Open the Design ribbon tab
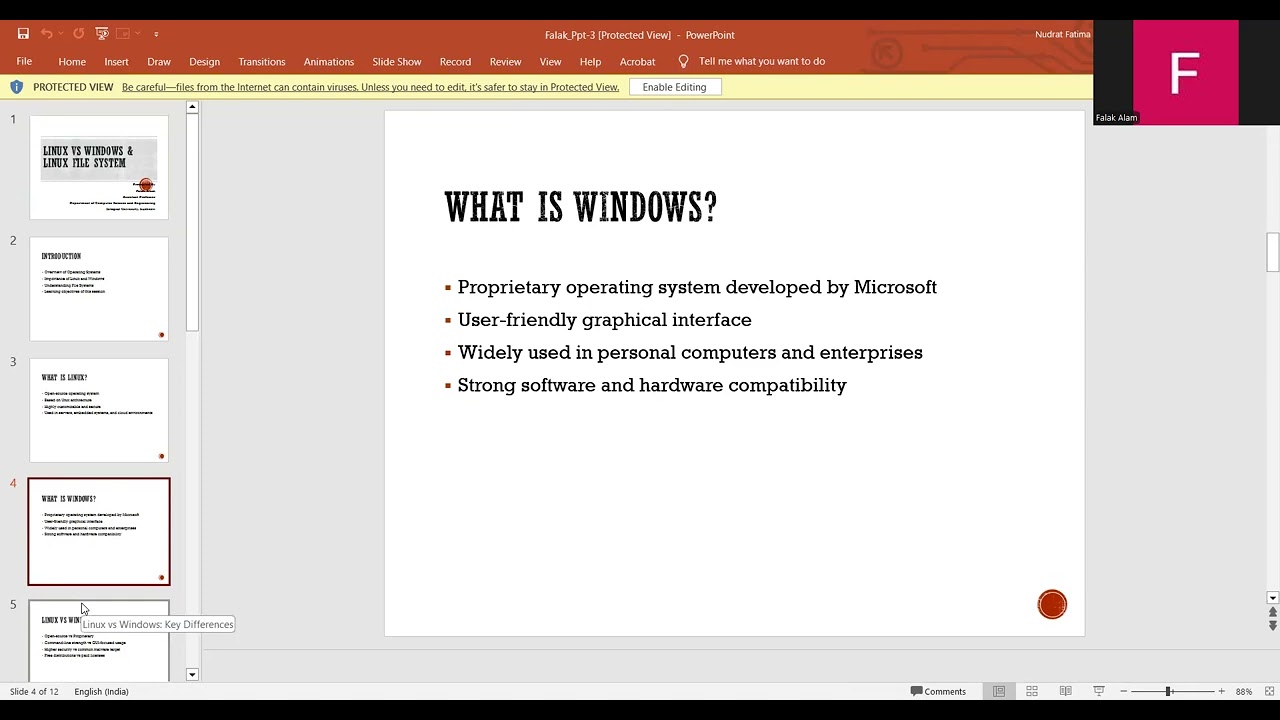The height and width of the screenshot is (720, 1280). (204, 61)
